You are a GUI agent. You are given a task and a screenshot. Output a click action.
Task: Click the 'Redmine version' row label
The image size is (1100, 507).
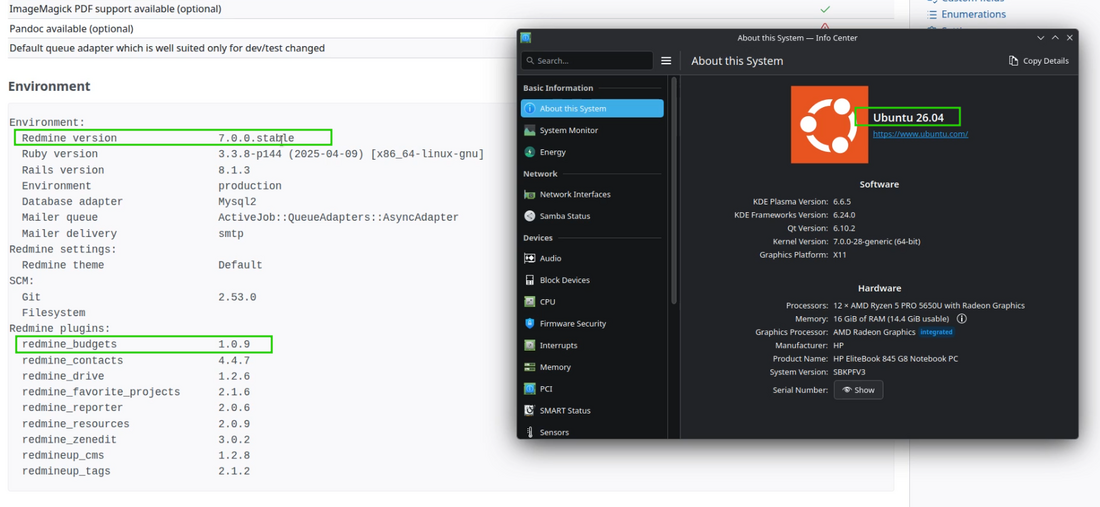[69, 138]
